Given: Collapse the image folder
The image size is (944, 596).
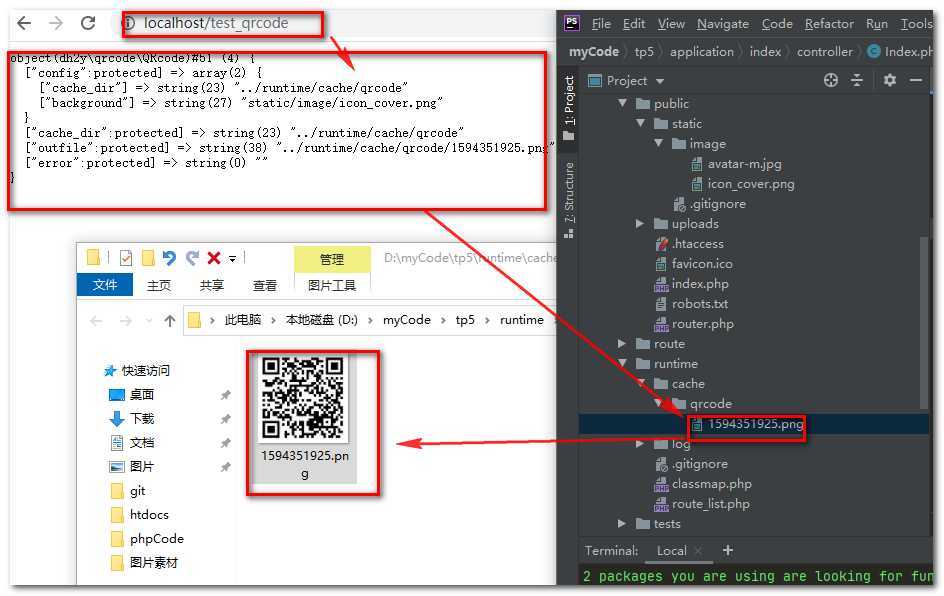Looking at the screenshot, I should tap(659, 143).
